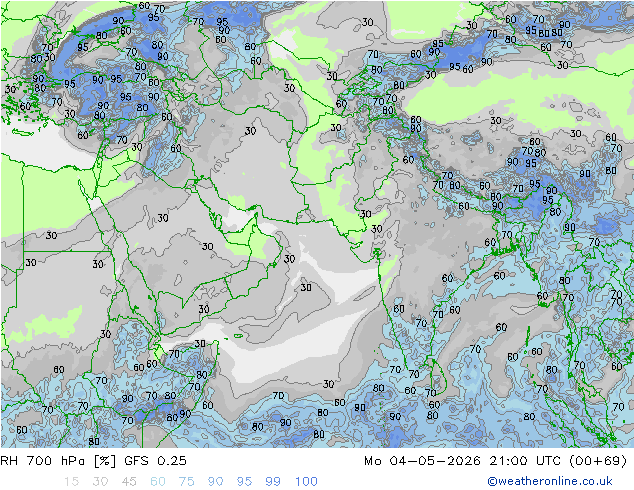Click legend value 95 in the scale
This screenshot has width=634, height=490.
tap(244, 482)
